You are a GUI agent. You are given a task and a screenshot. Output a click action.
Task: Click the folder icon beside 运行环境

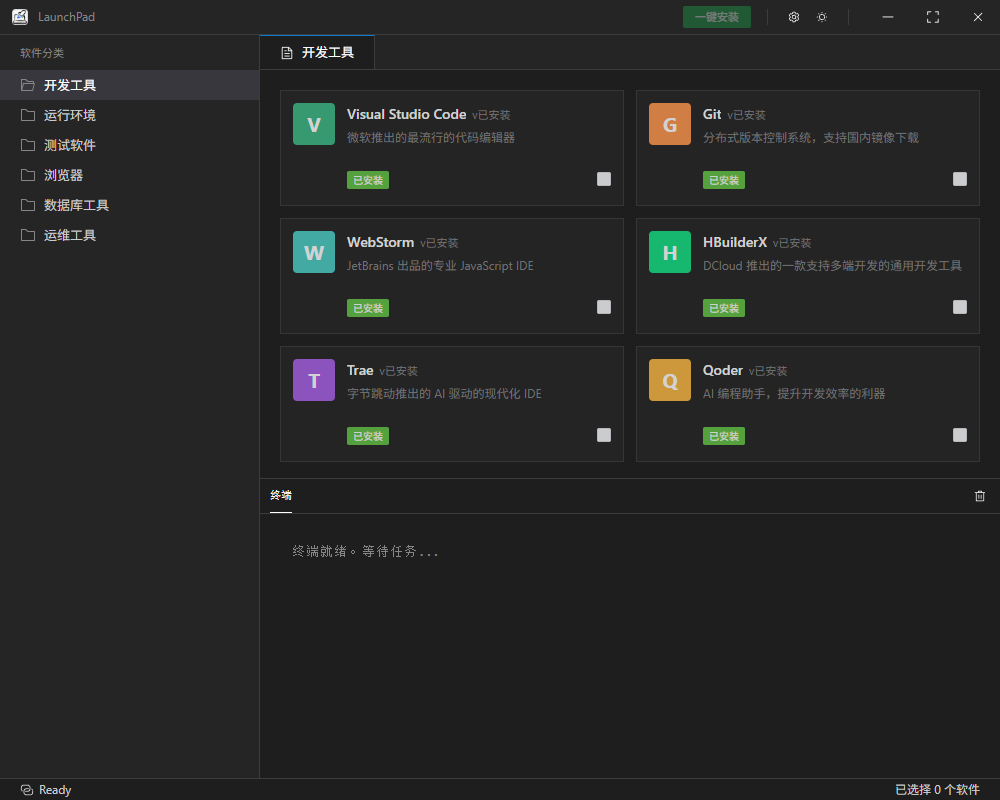(27, 115)
